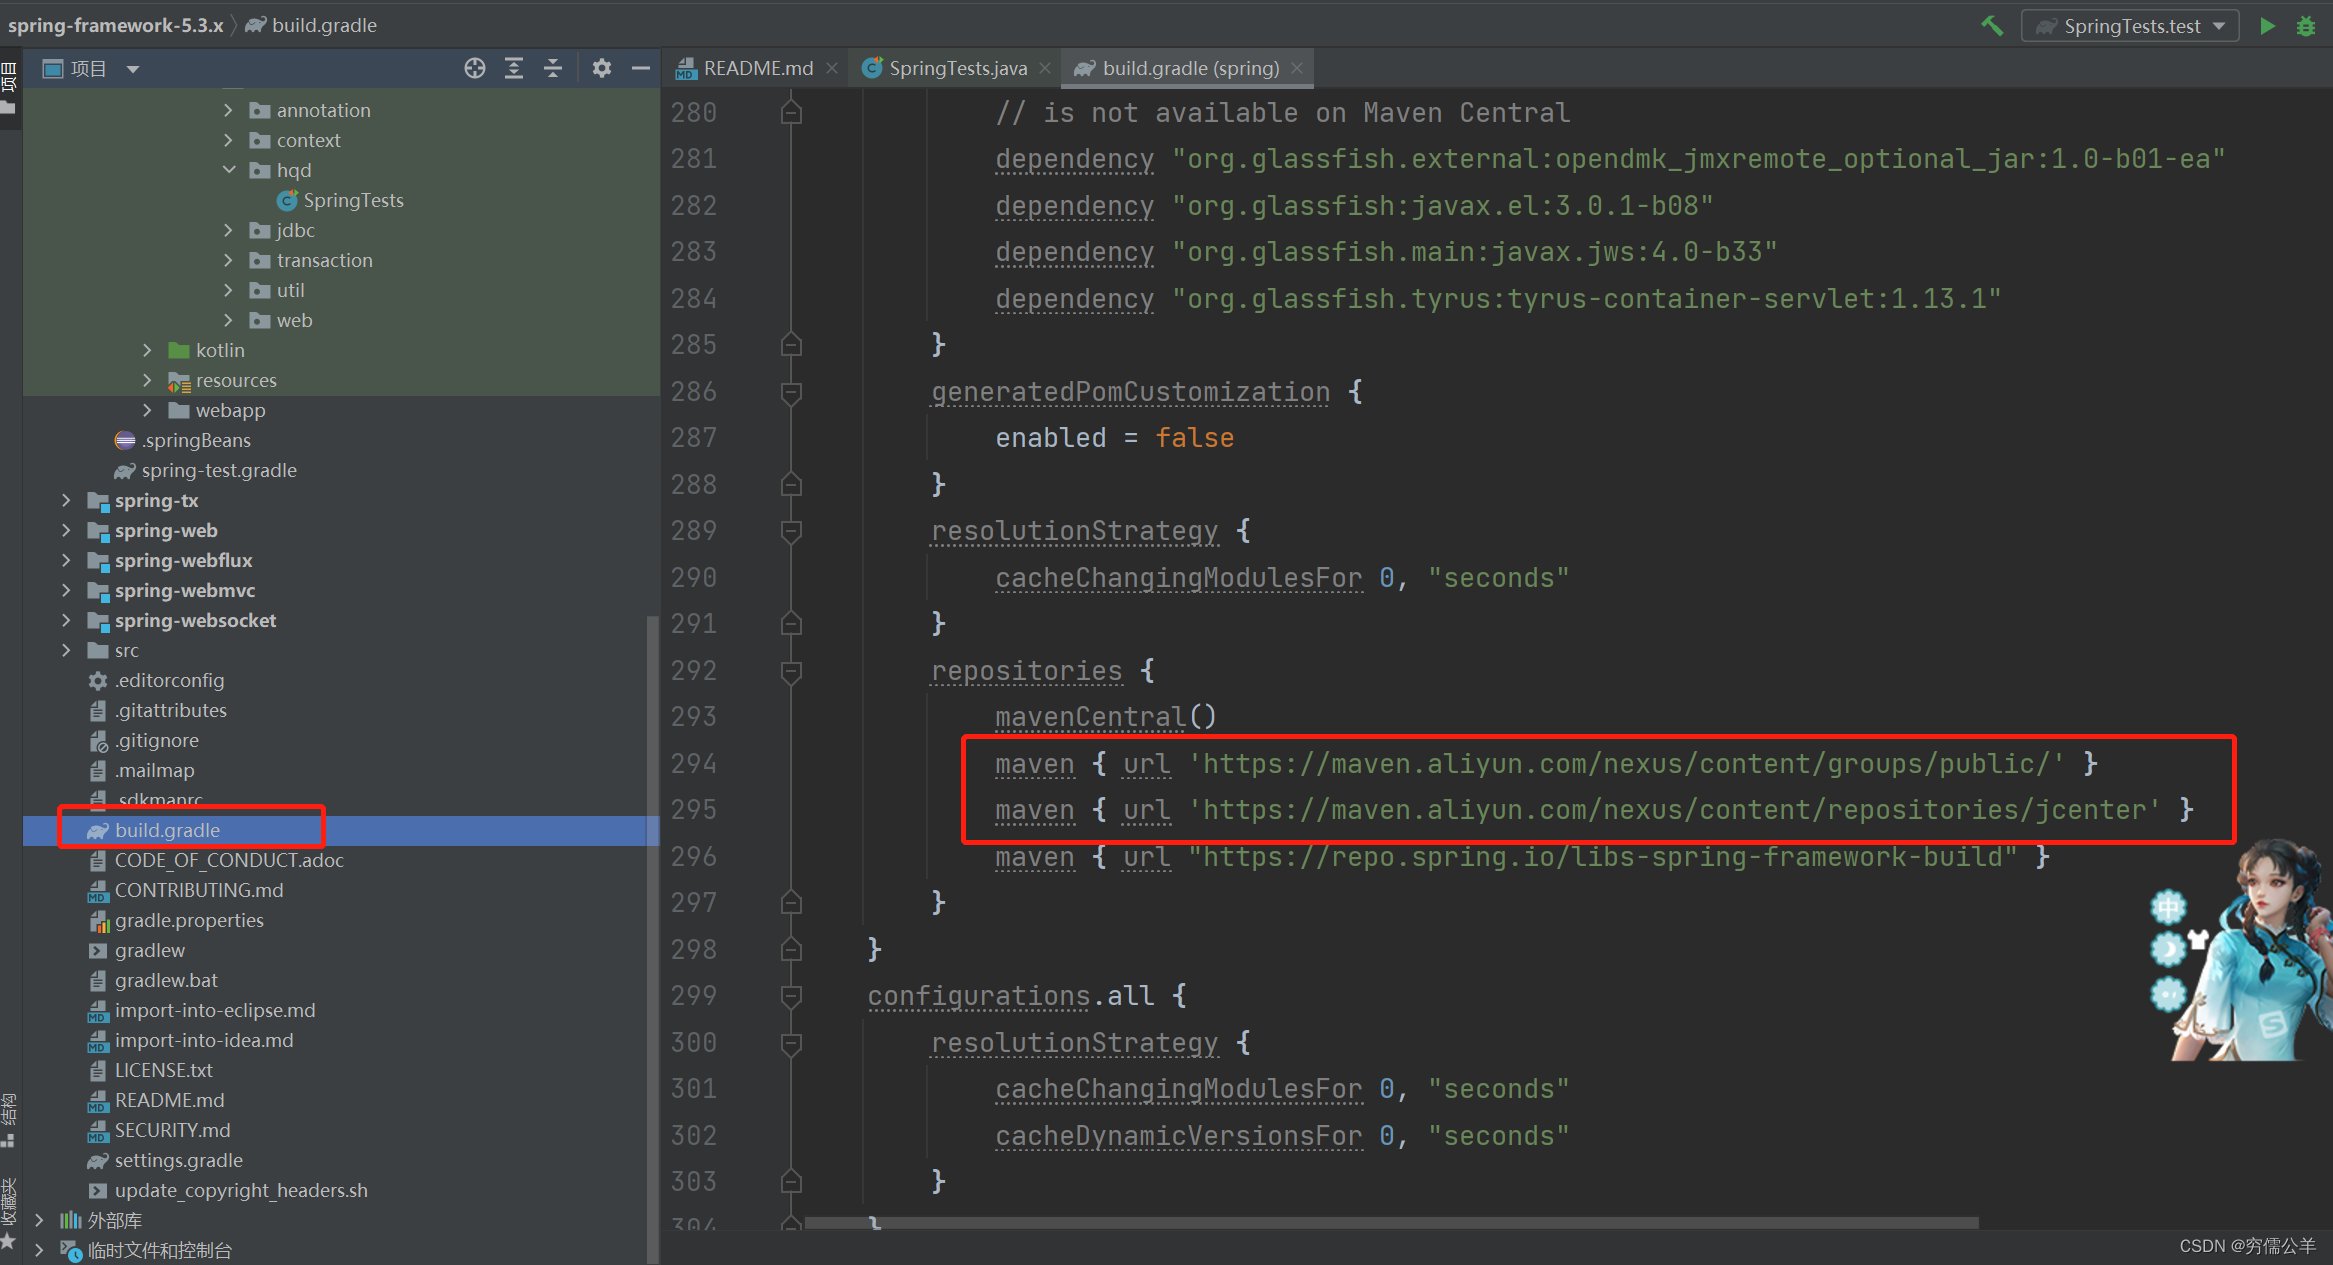Collapse the hqd folder in project tree
Screen dimensions: 2333x1265
point(229,170)
